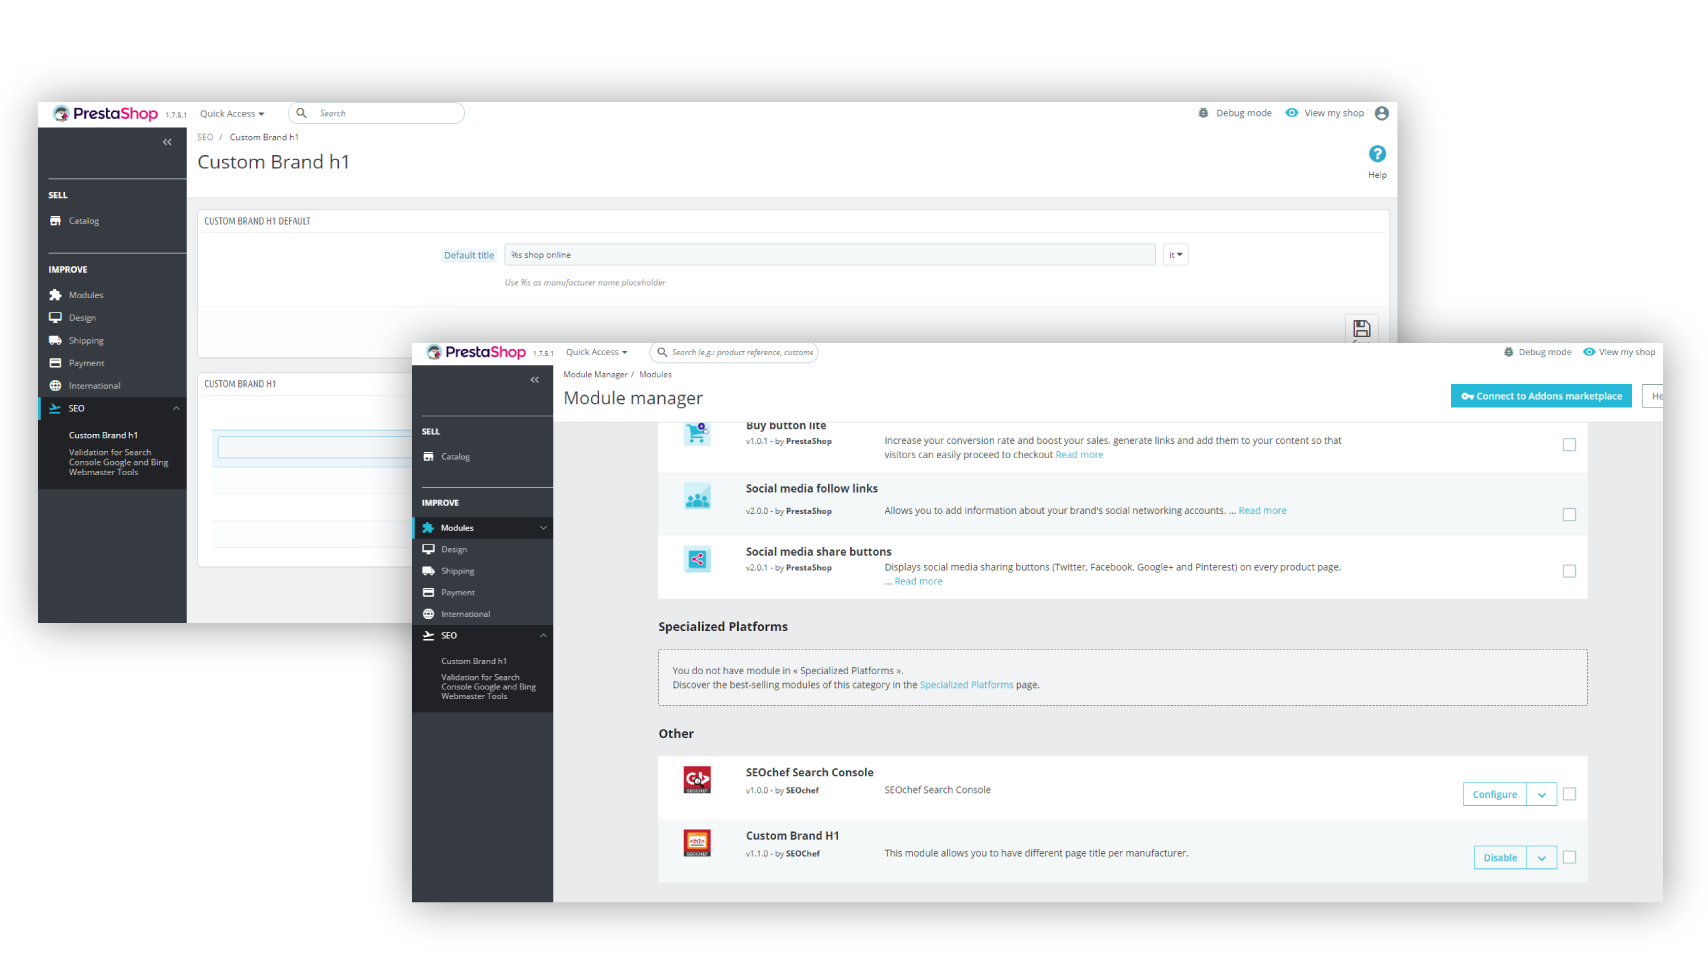This screenshot has height=972, width=1708.
Task: Click Catalog store icon in back window sidebar
Action: [55, 221]
